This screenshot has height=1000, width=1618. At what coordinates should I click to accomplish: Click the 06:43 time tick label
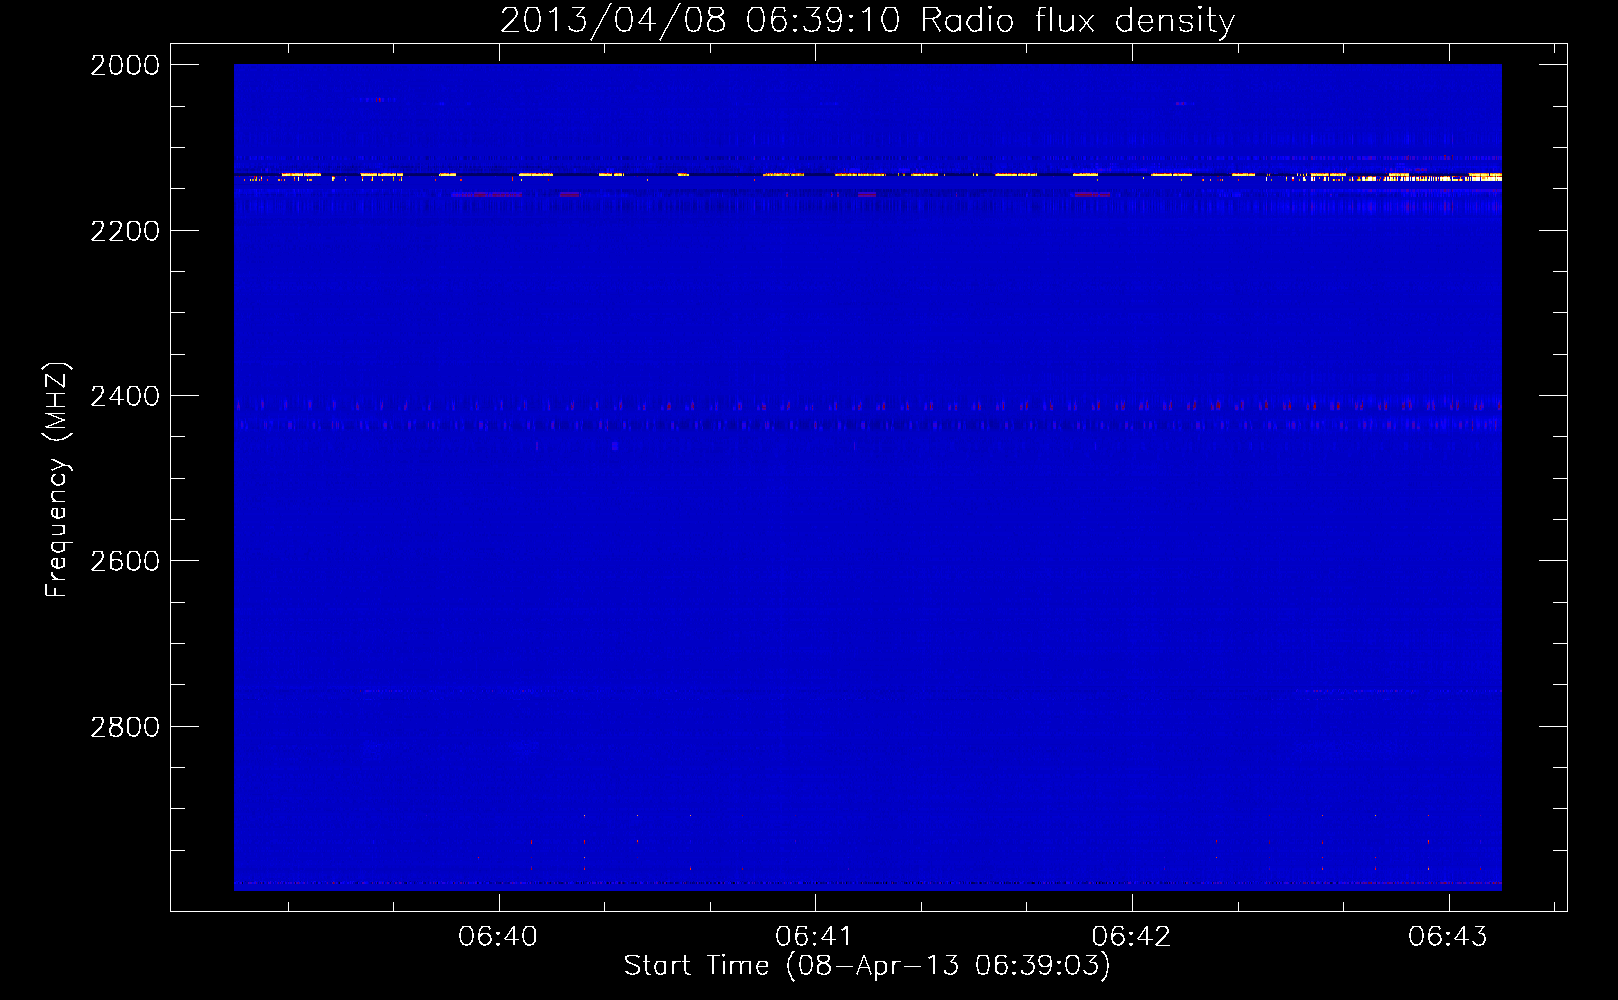click(1448, 937)
